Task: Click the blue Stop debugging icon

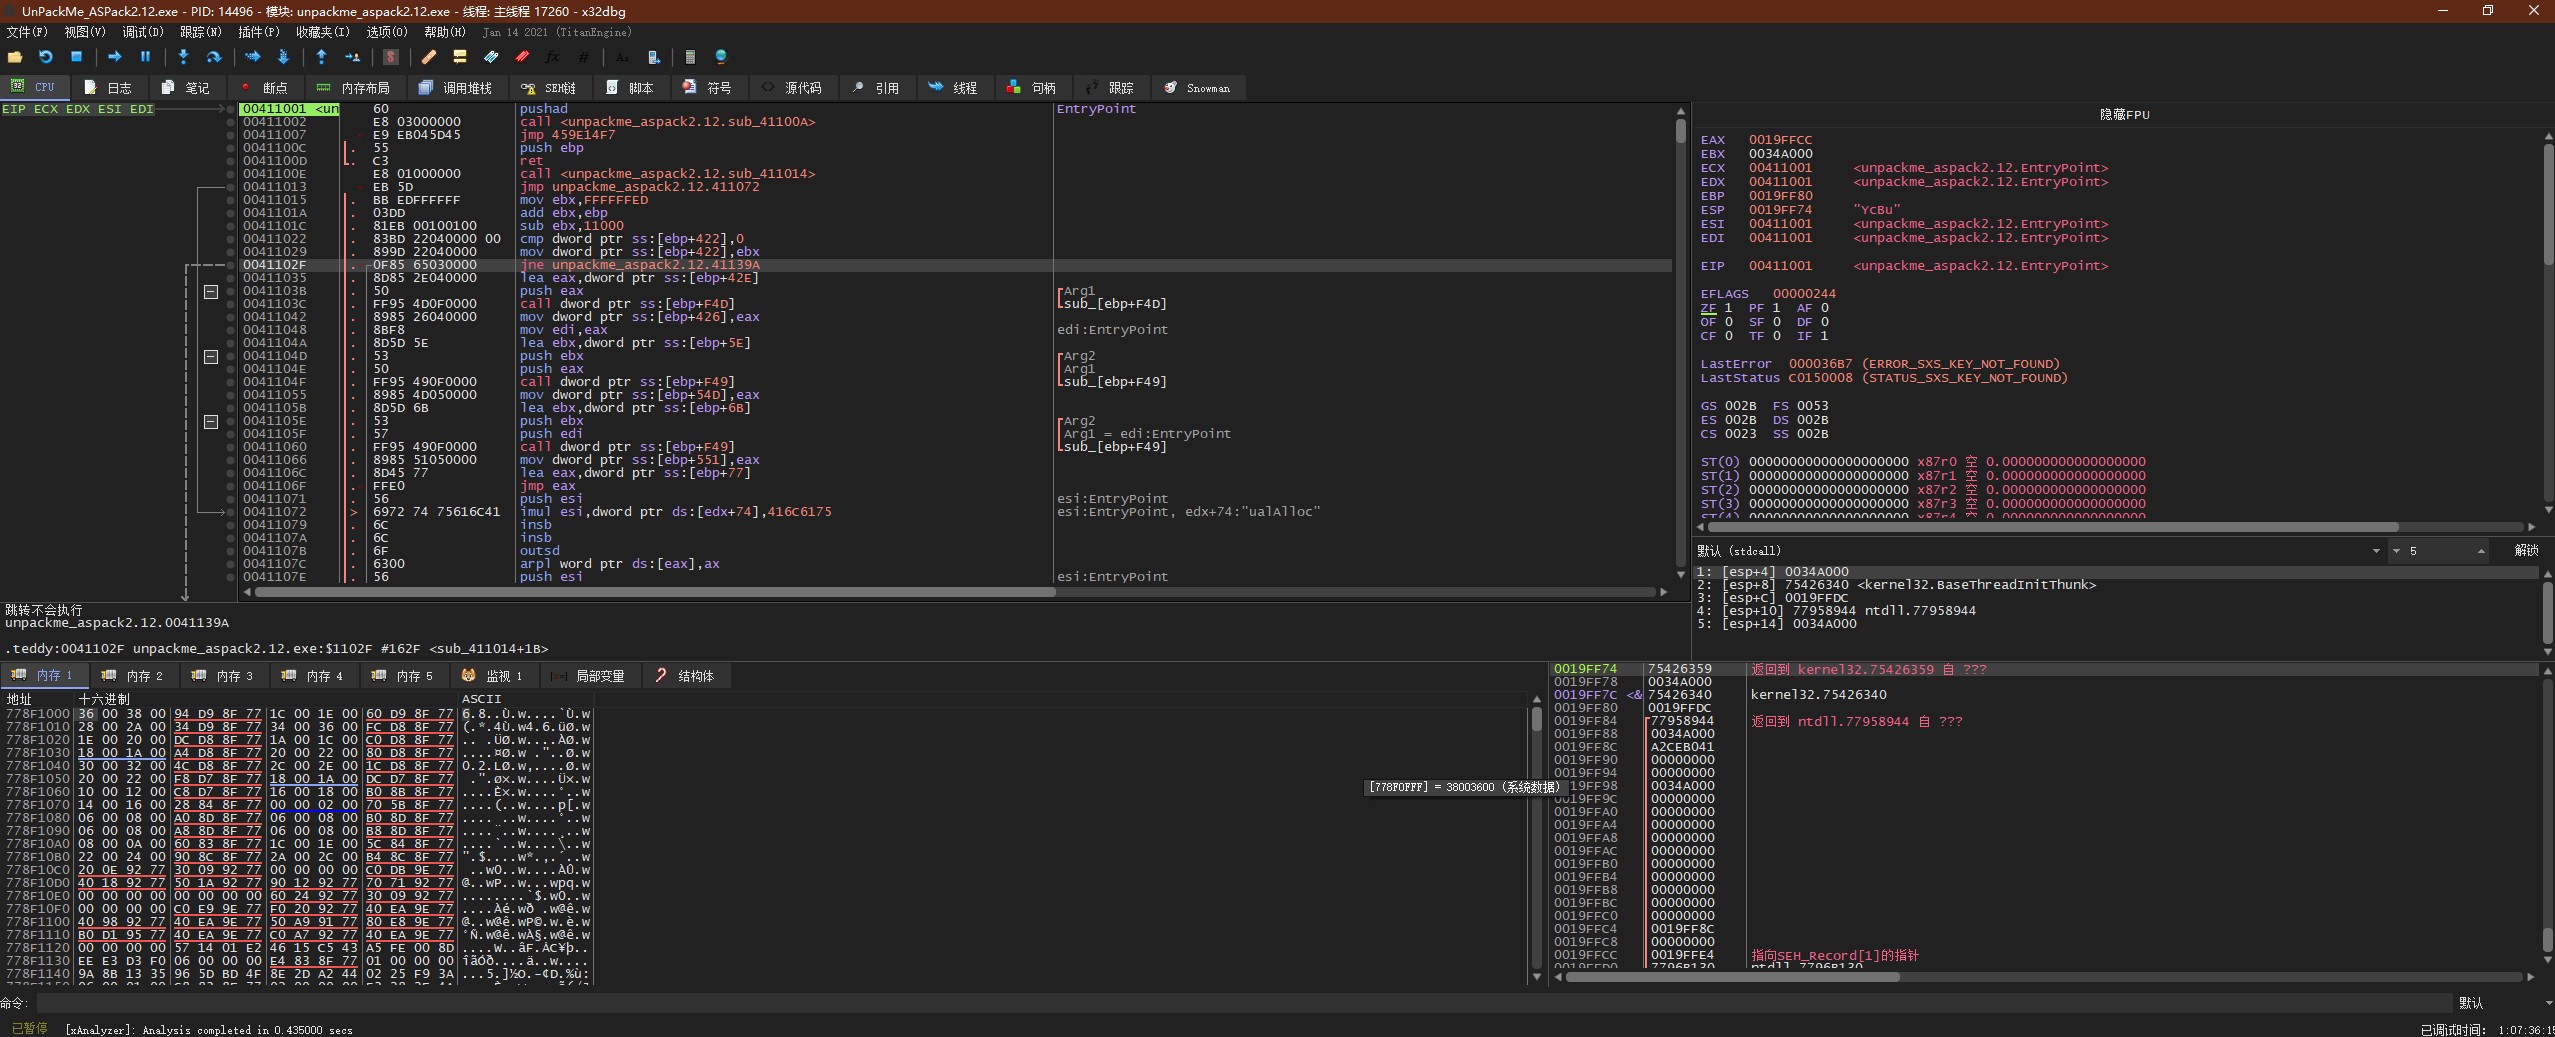Action: pos(76,57)
